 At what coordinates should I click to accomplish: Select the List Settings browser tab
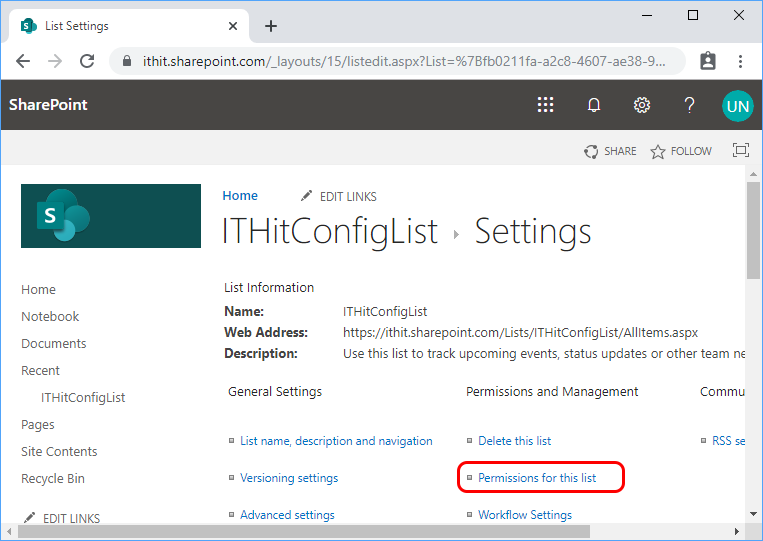coord(128,26)
